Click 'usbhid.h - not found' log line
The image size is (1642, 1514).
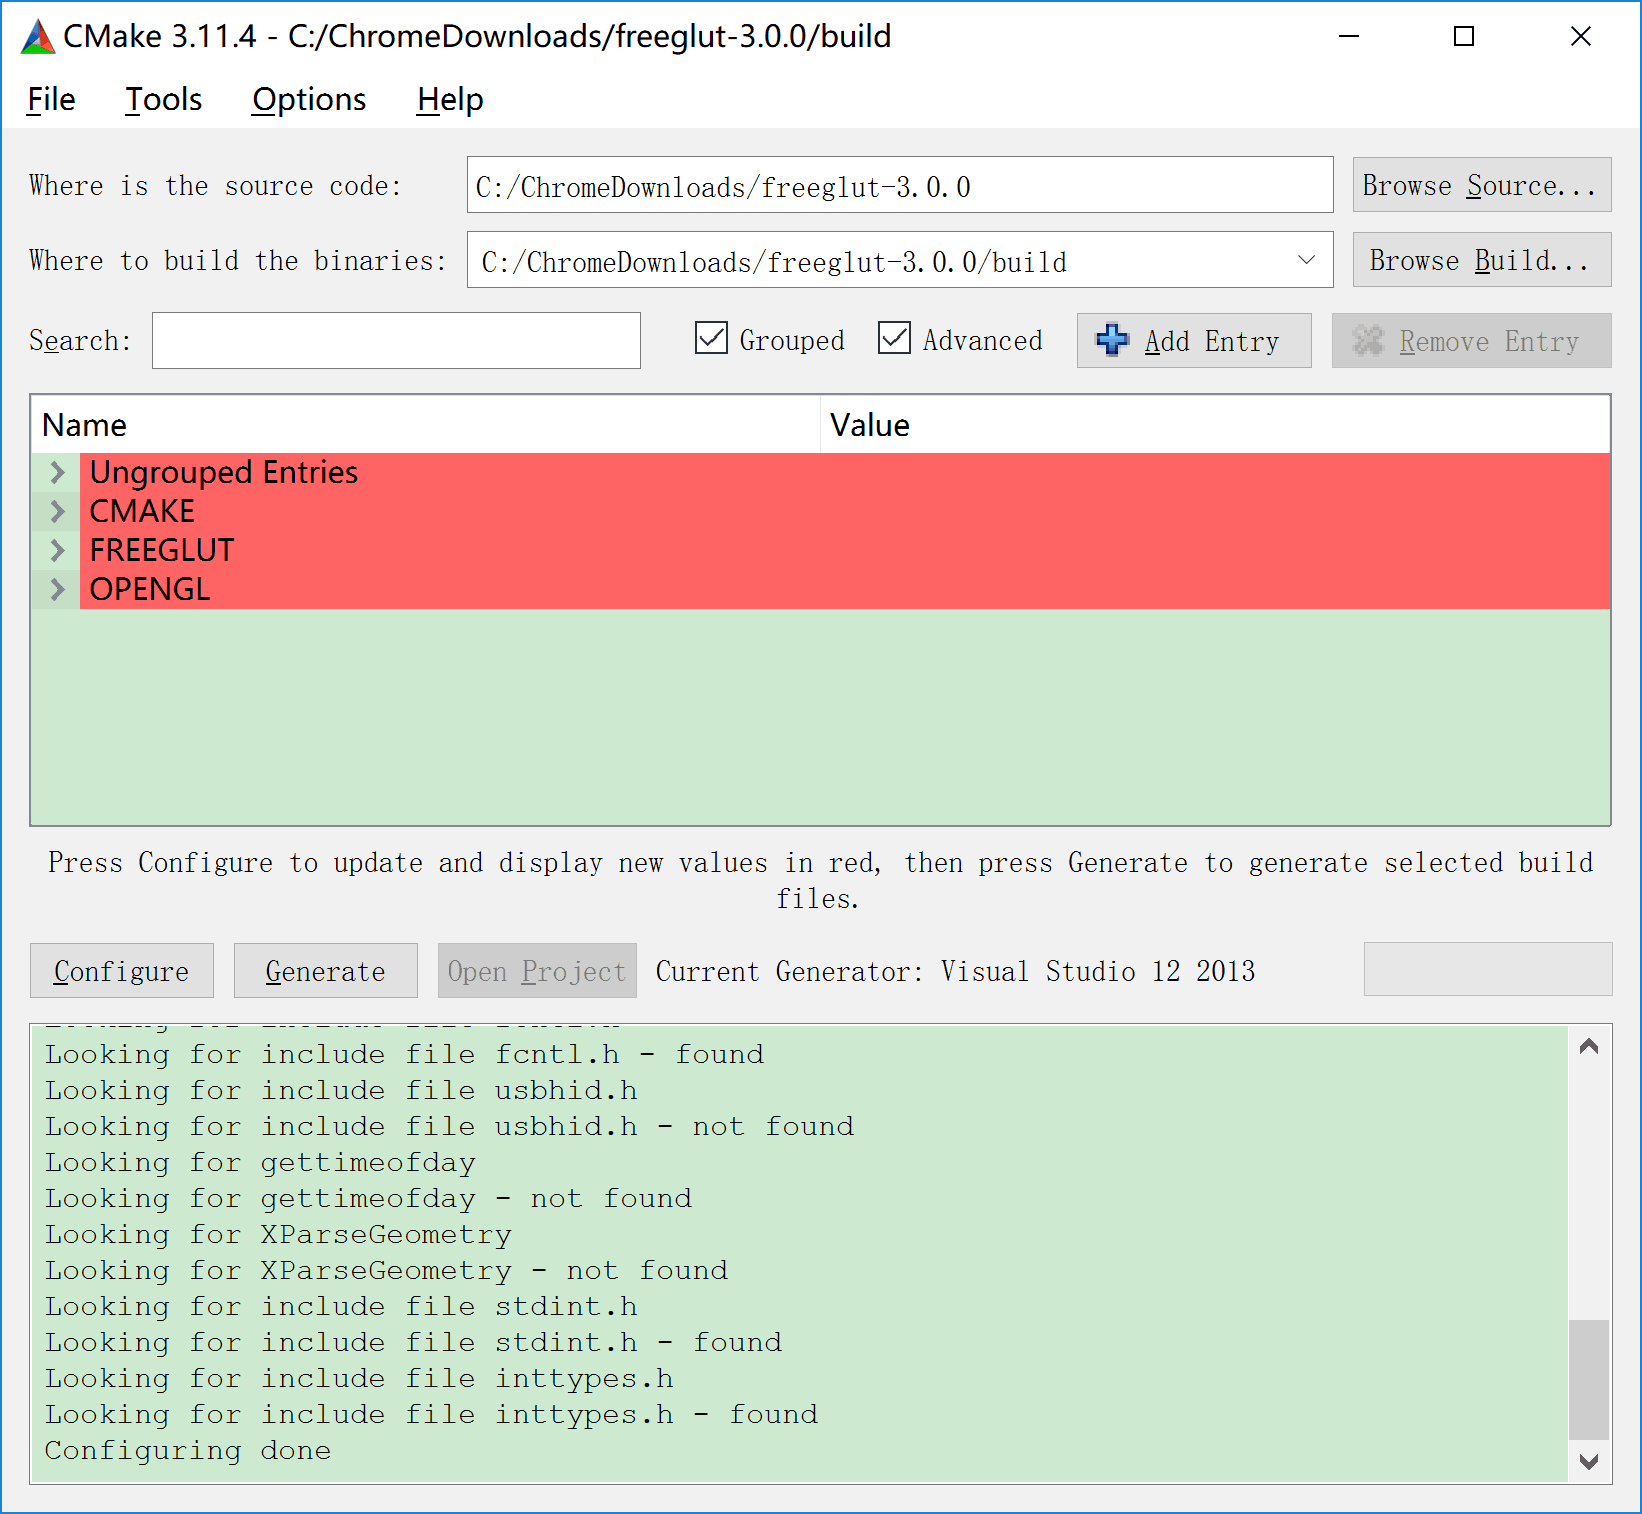[x=449, y=1127]
